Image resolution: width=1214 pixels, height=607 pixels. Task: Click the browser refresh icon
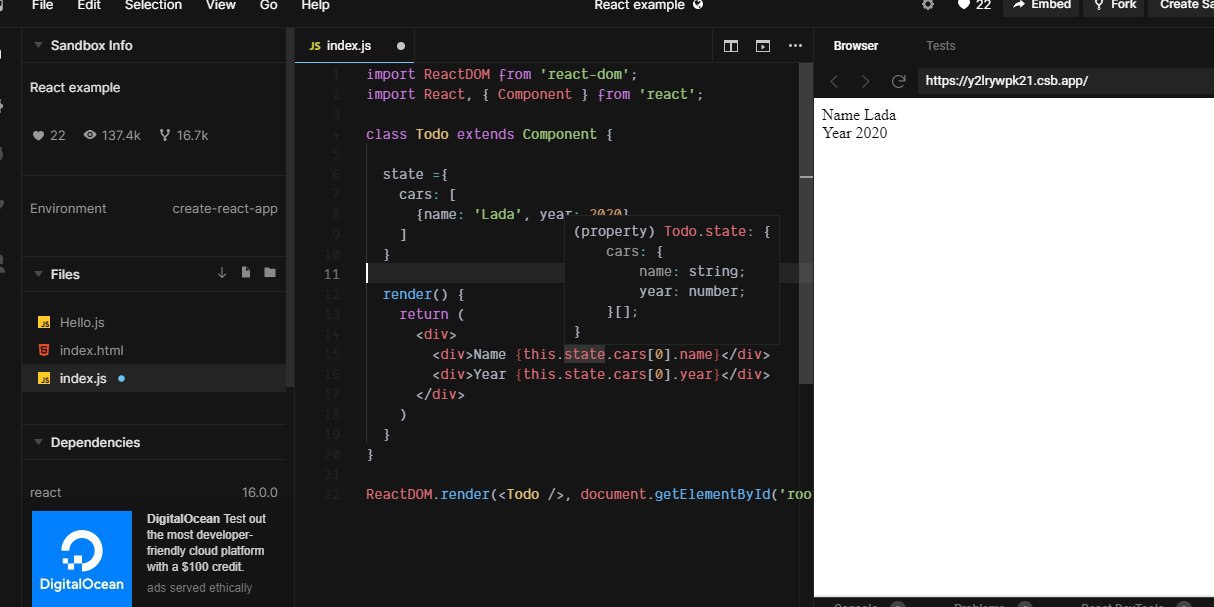tap(898, 81)
